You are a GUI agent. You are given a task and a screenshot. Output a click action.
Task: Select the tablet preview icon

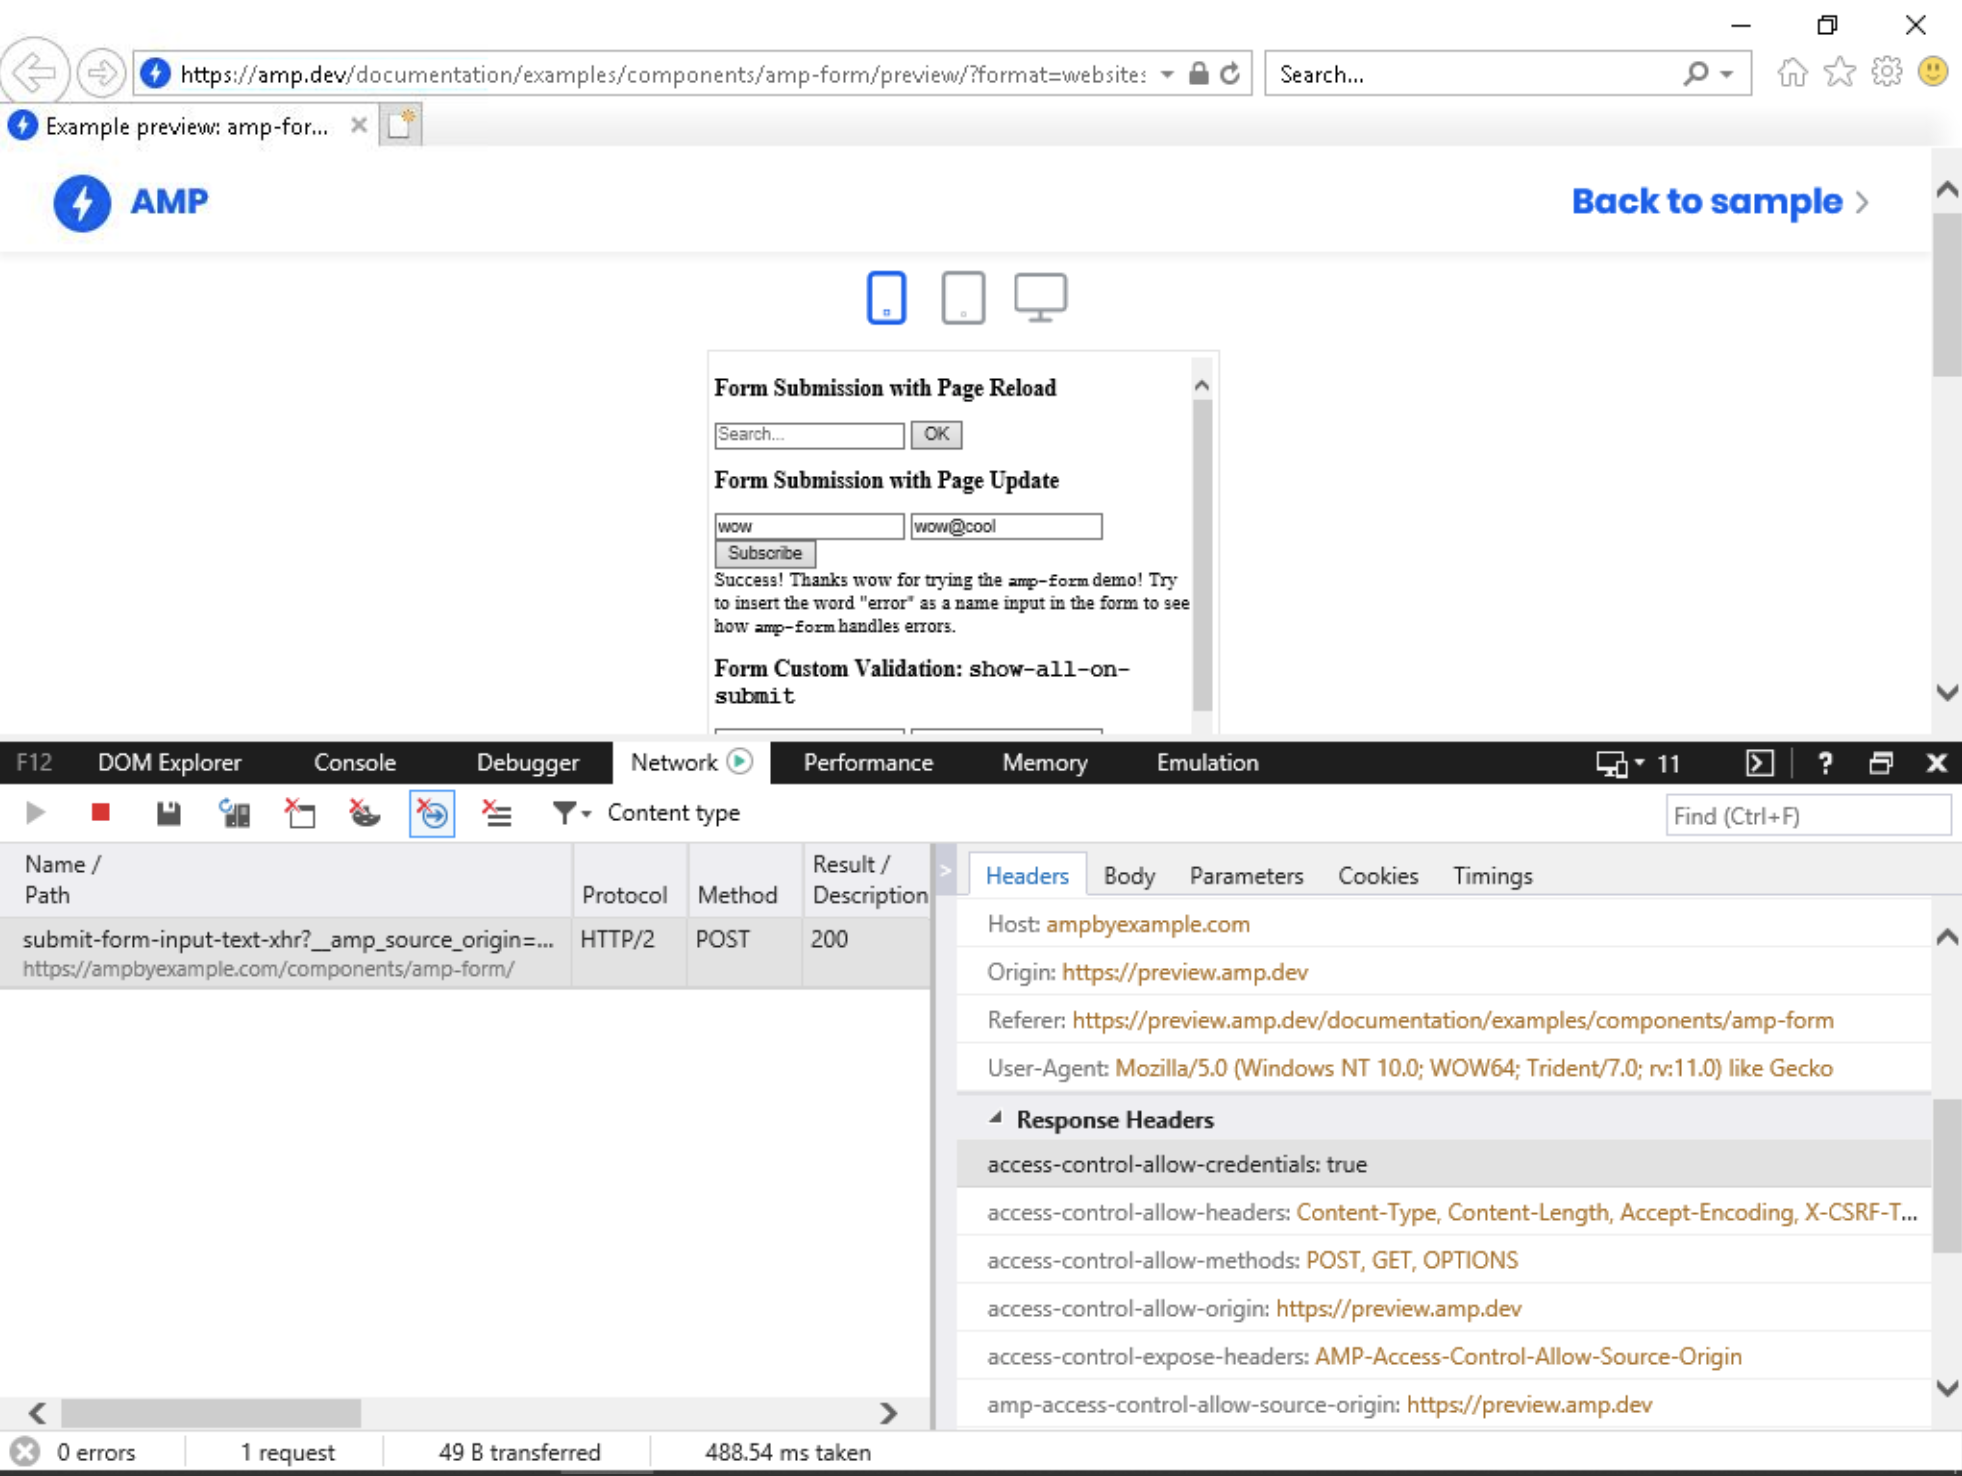click(x=963, y=297)
